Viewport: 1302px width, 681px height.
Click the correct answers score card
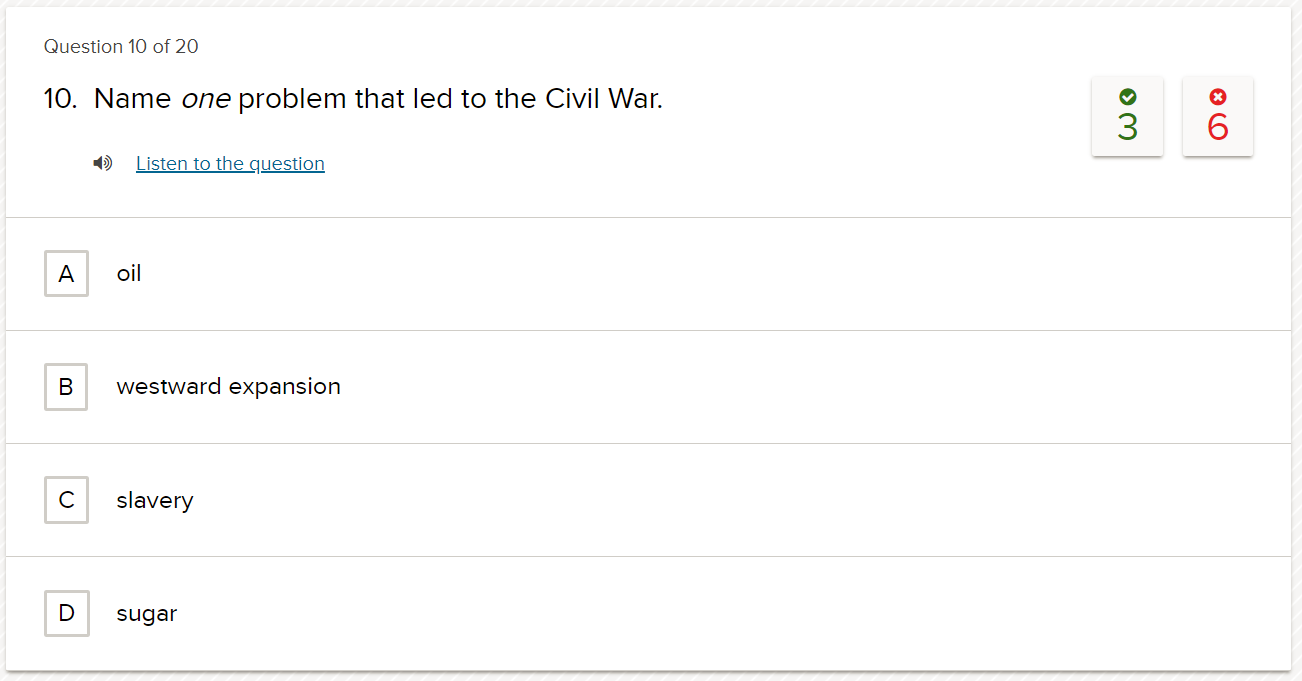click(1127, 116)
